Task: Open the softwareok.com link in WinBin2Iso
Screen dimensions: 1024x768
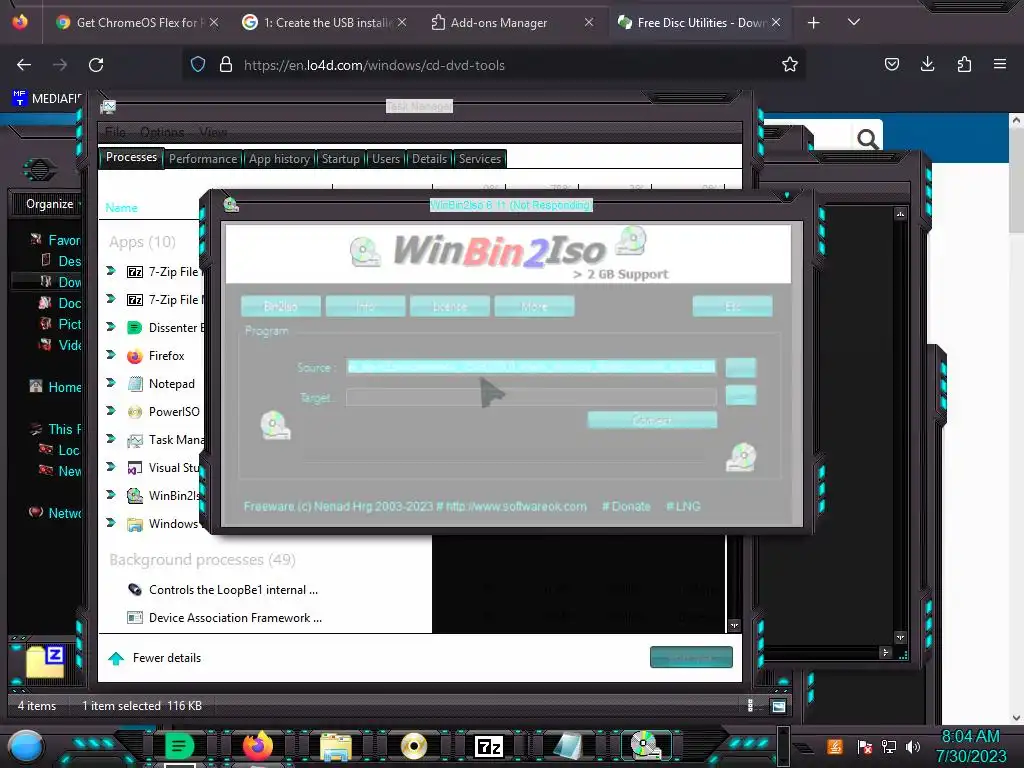Action: coord(516,506)
